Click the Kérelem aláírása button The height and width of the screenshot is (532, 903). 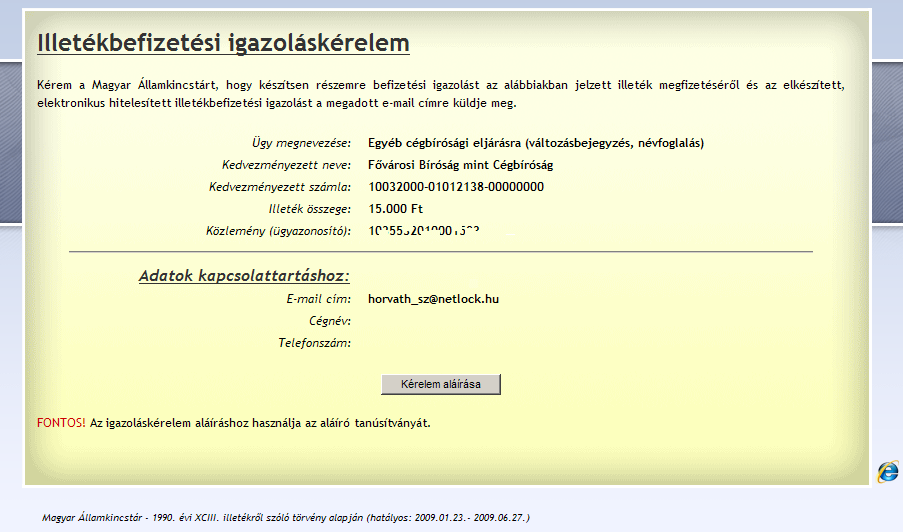(x=441, y=384)
